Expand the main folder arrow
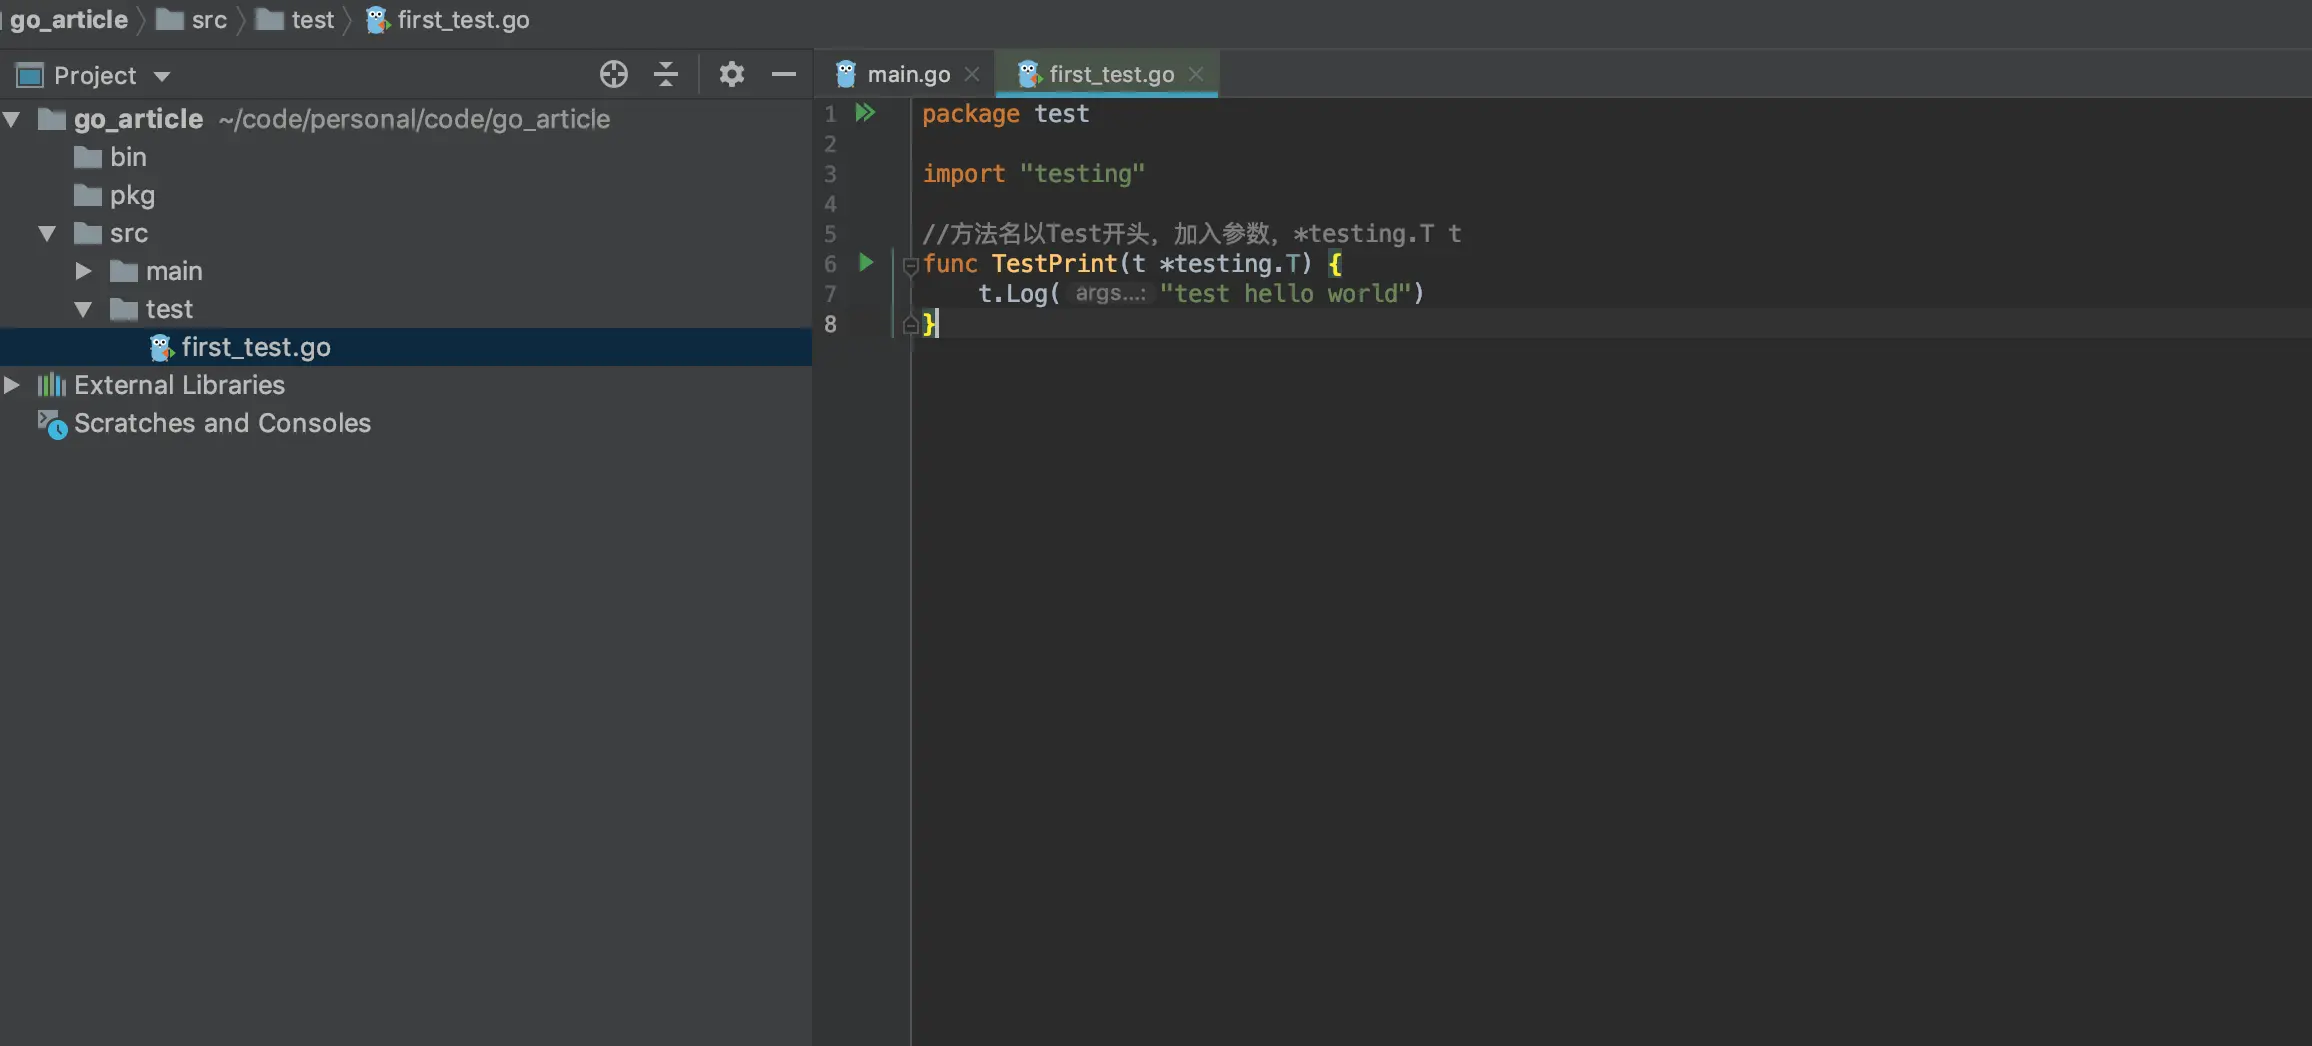The width and height of the screenshot is (2312, 1046). [83, 271]
